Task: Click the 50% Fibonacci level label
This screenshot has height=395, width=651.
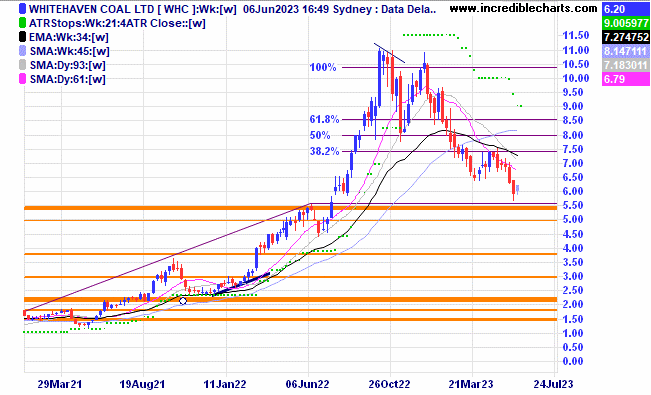Action: [320, 135]
